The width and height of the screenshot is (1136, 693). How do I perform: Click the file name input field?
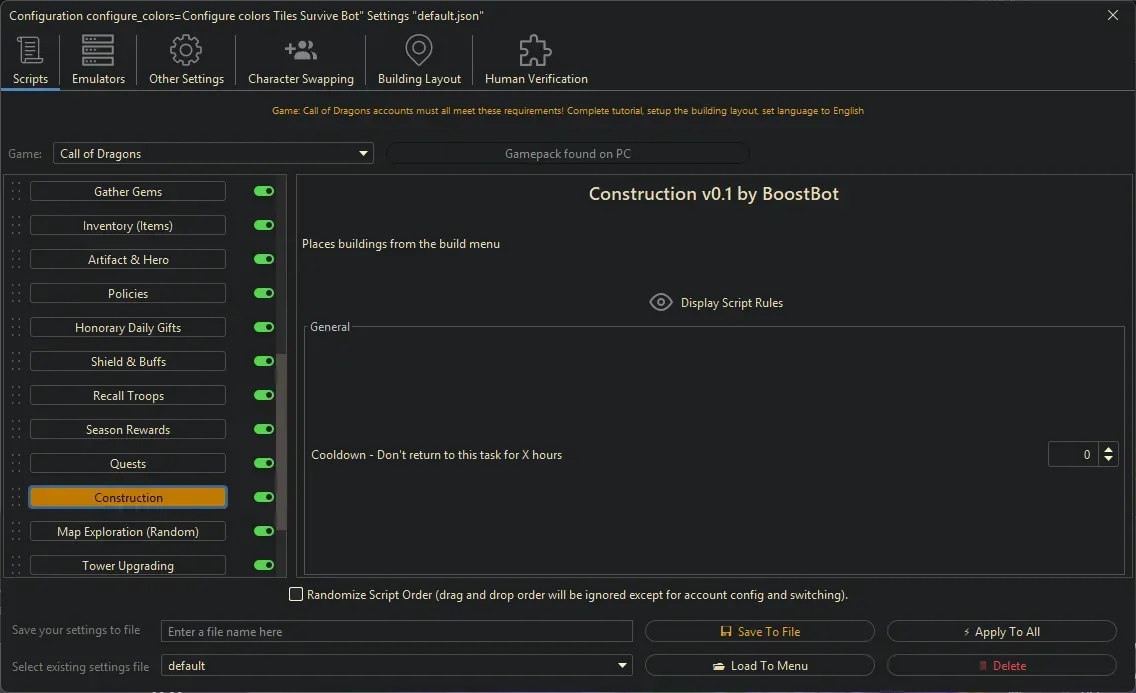pyautogui.click(x=395, y=631)
